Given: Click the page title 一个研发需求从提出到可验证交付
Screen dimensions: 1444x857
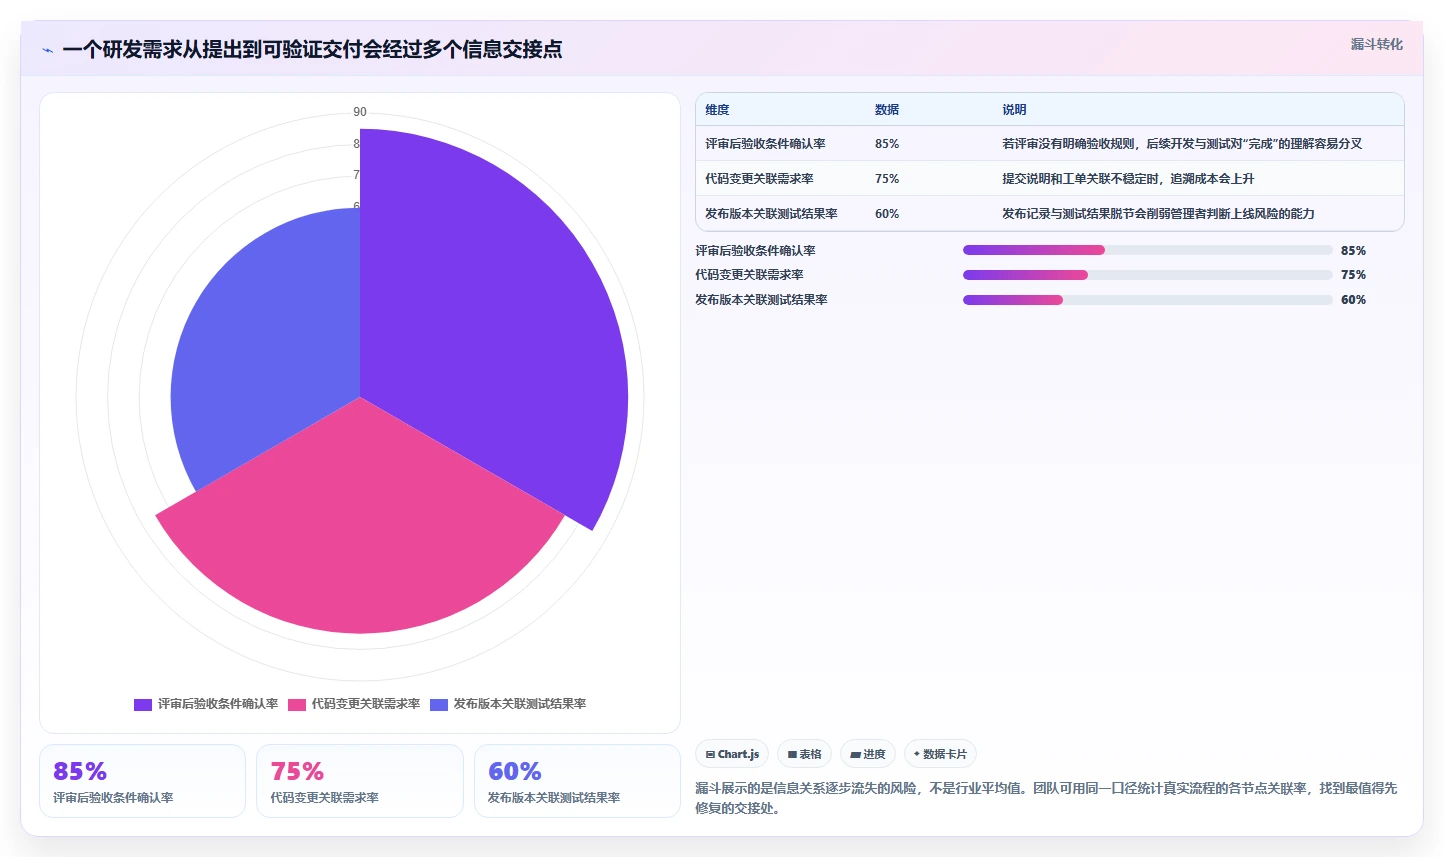Looking at the screenshot, I should [x=312, y=49].
